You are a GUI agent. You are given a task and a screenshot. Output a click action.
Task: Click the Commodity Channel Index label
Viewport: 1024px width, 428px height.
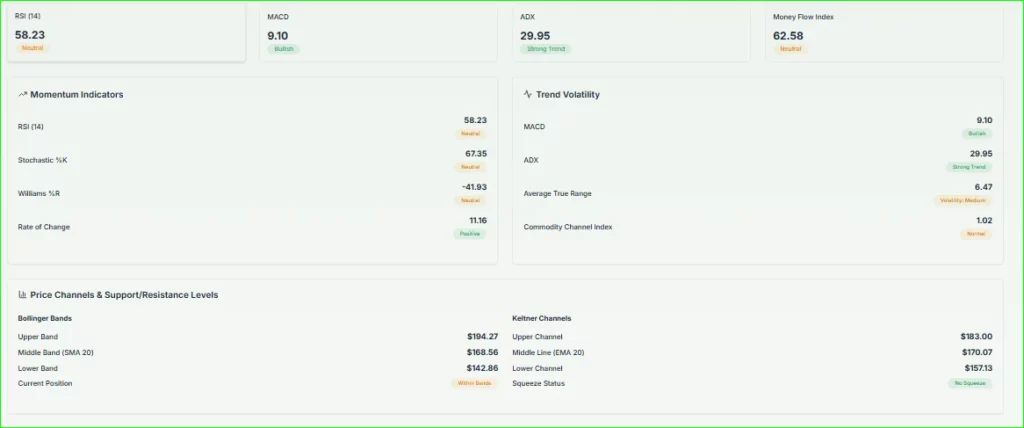[x=568, y=227]
